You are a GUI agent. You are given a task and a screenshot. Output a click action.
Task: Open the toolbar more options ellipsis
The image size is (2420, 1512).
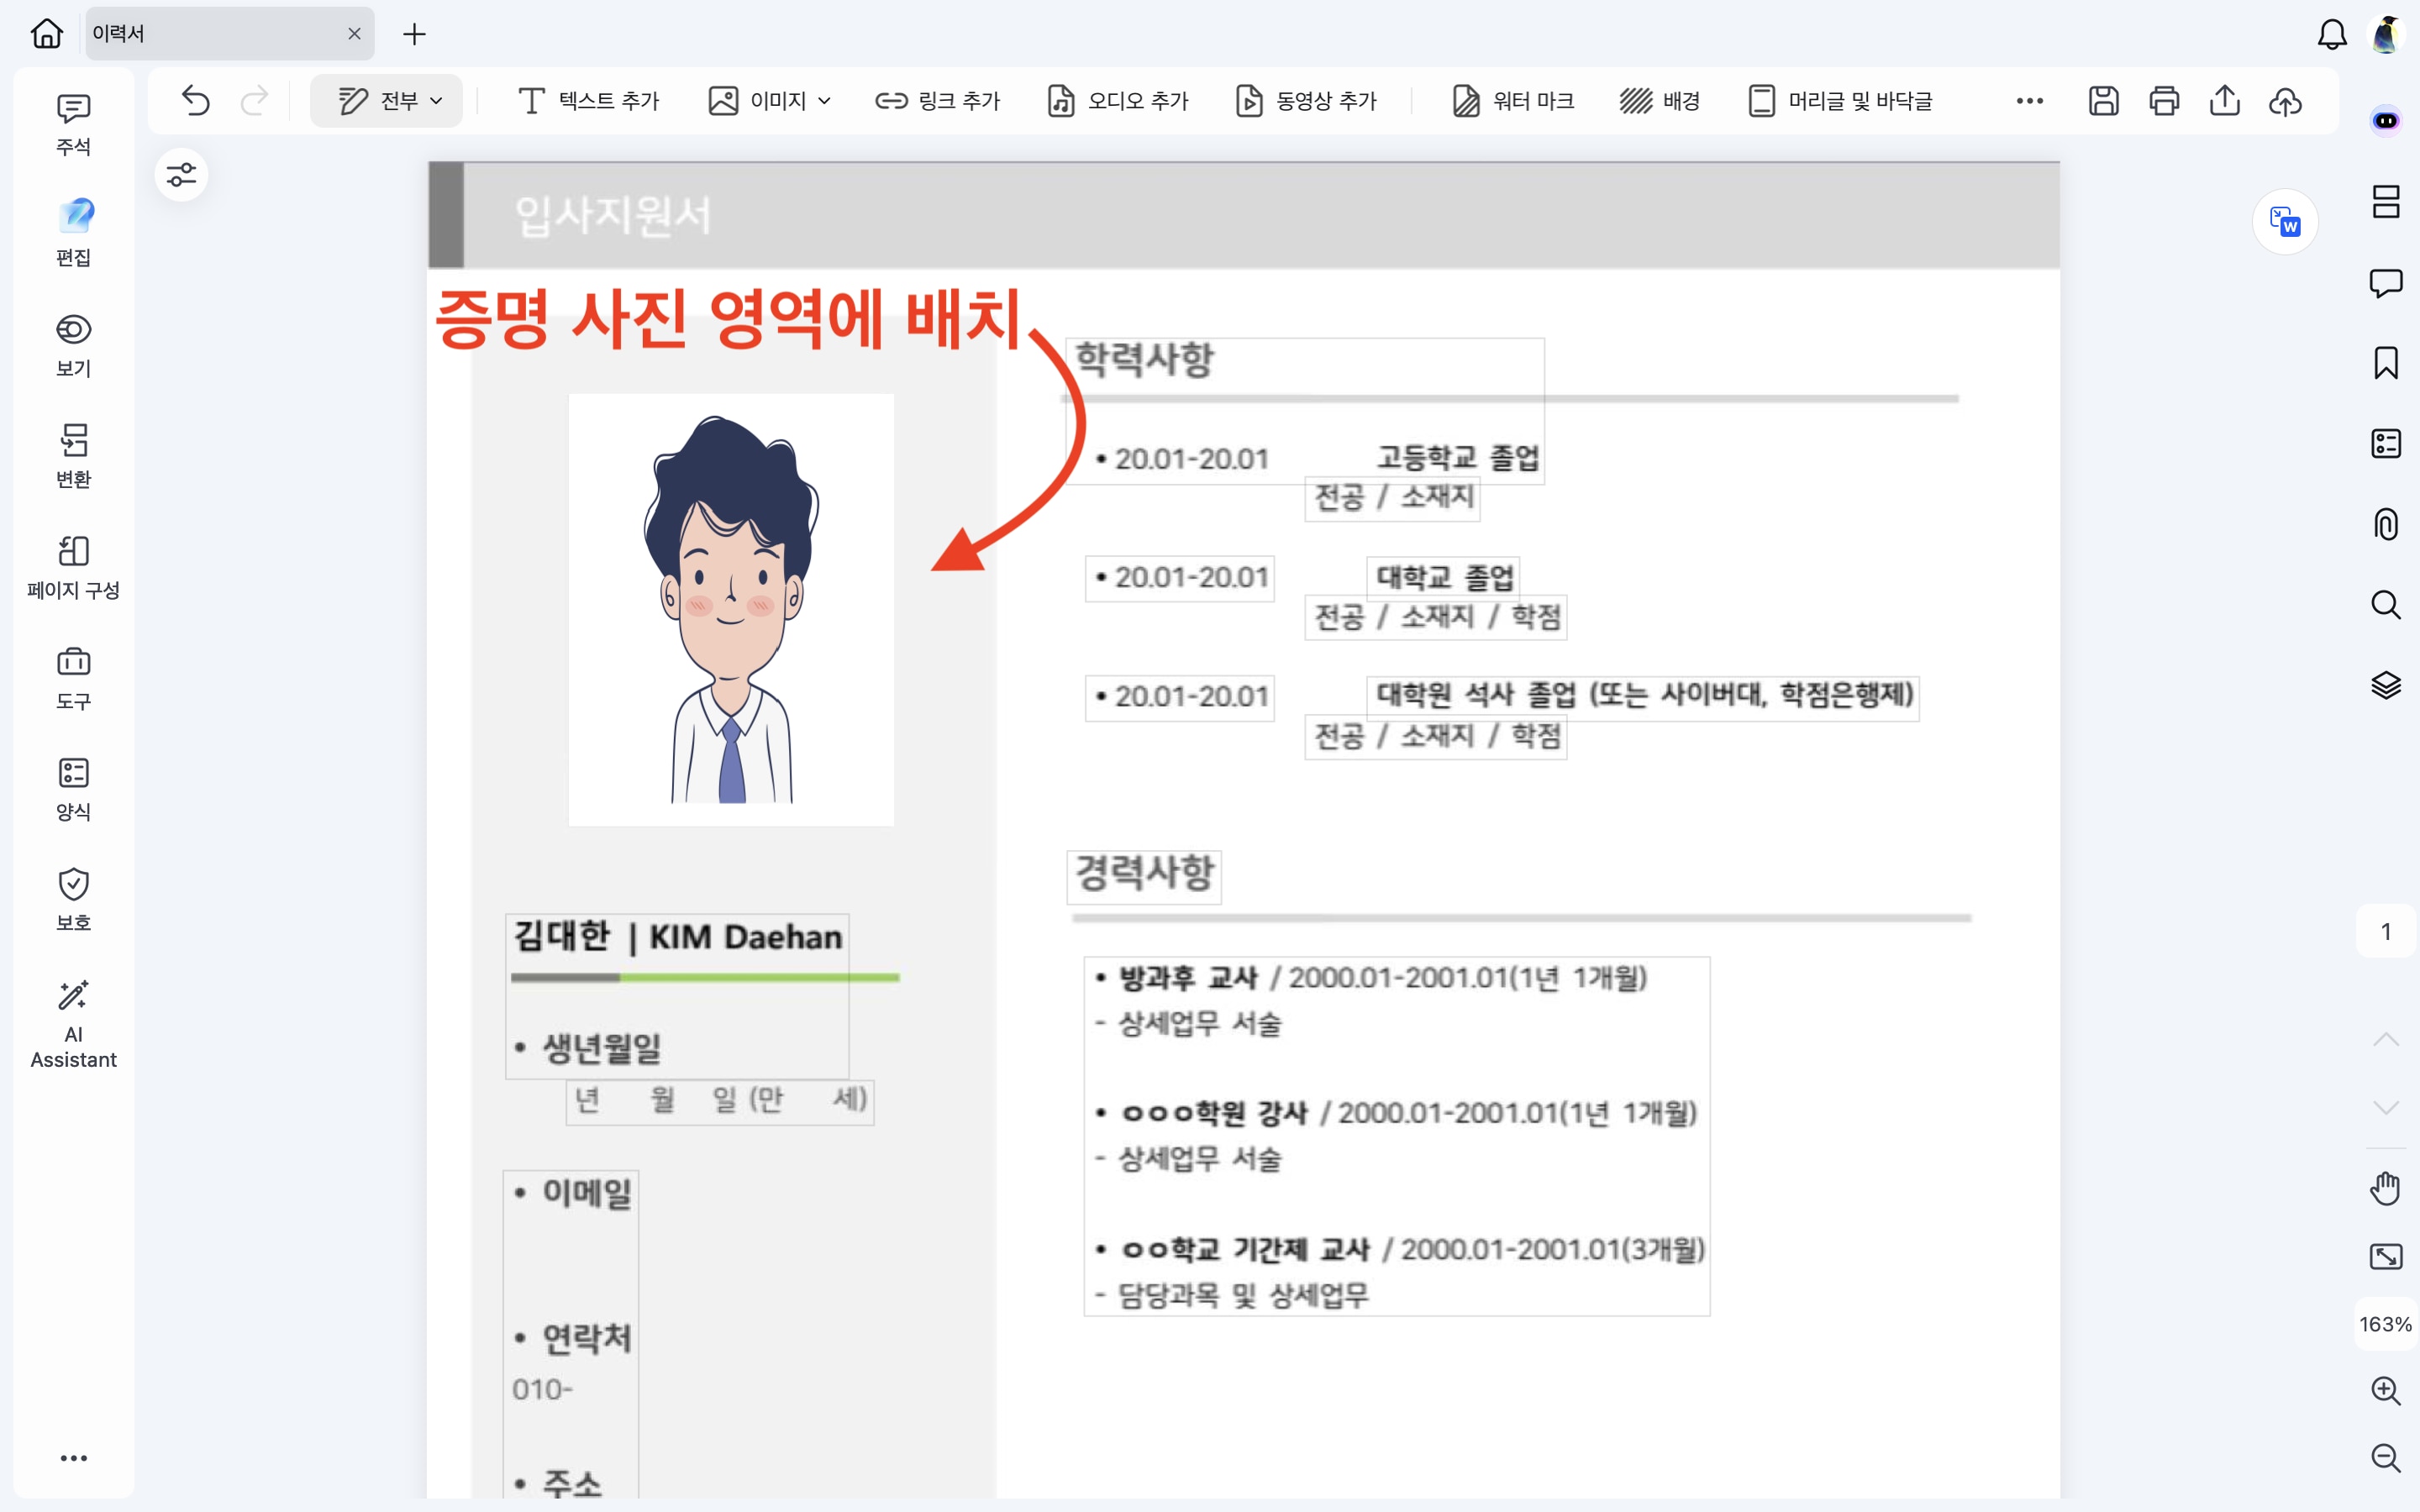click(x=2029, y=101)
